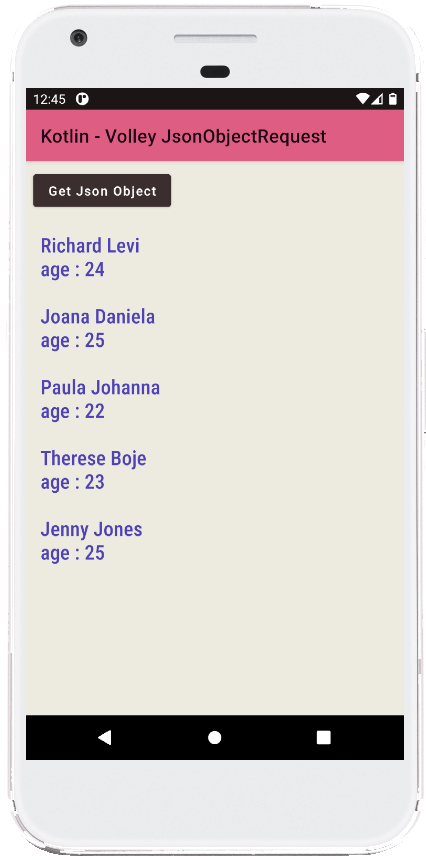Tap the text age : 23
426x860 pixels.
73,482
